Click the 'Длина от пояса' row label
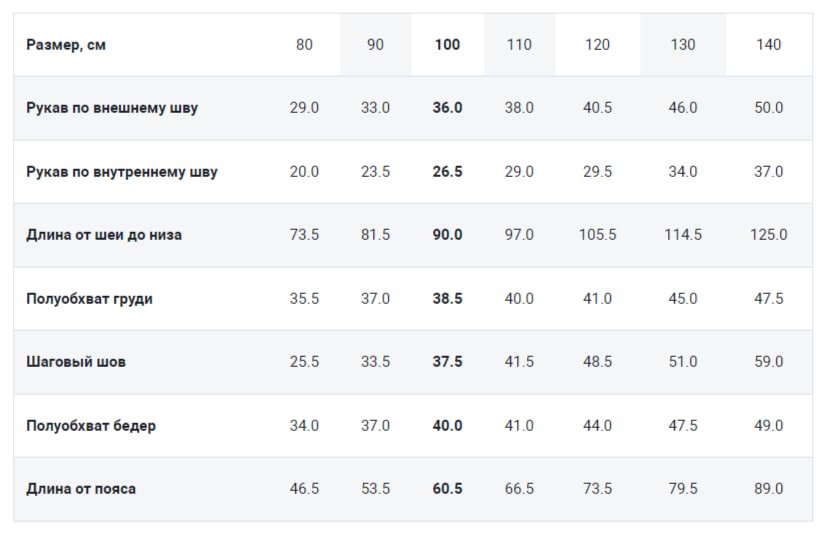The width and height of the screenshot is (825, 540). point(81,489)
